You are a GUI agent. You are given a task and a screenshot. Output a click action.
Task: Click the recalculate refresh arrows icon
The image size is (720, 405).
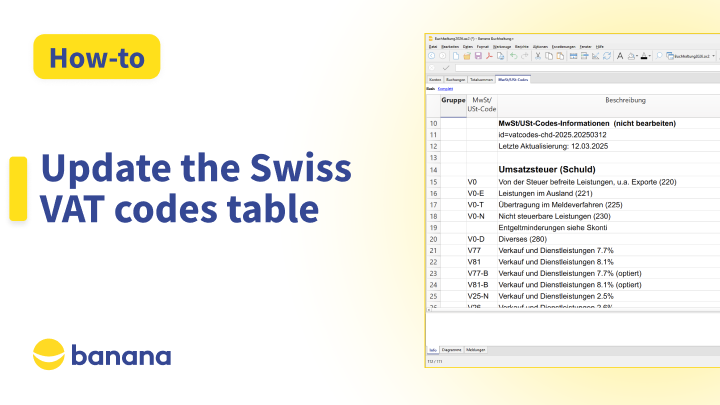point(607,56)
